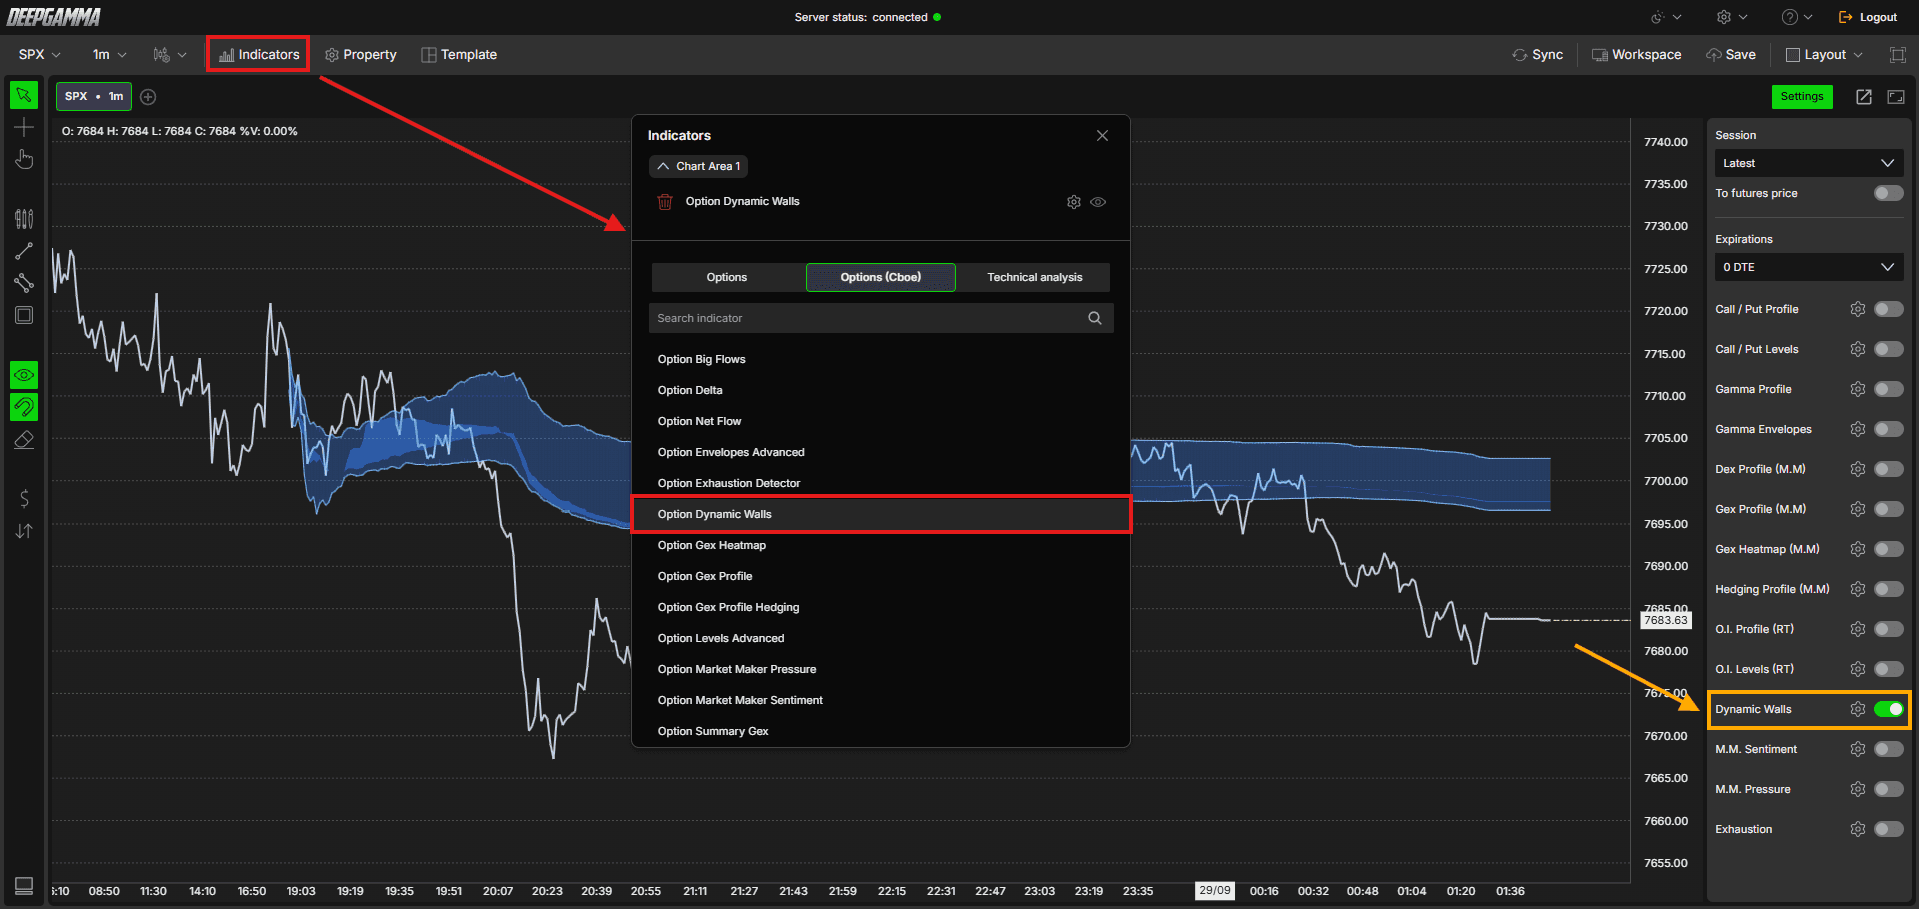Open the Indicators toolbar button
This screenshot has height=909, width=1919.
click(x=258, y=55)
